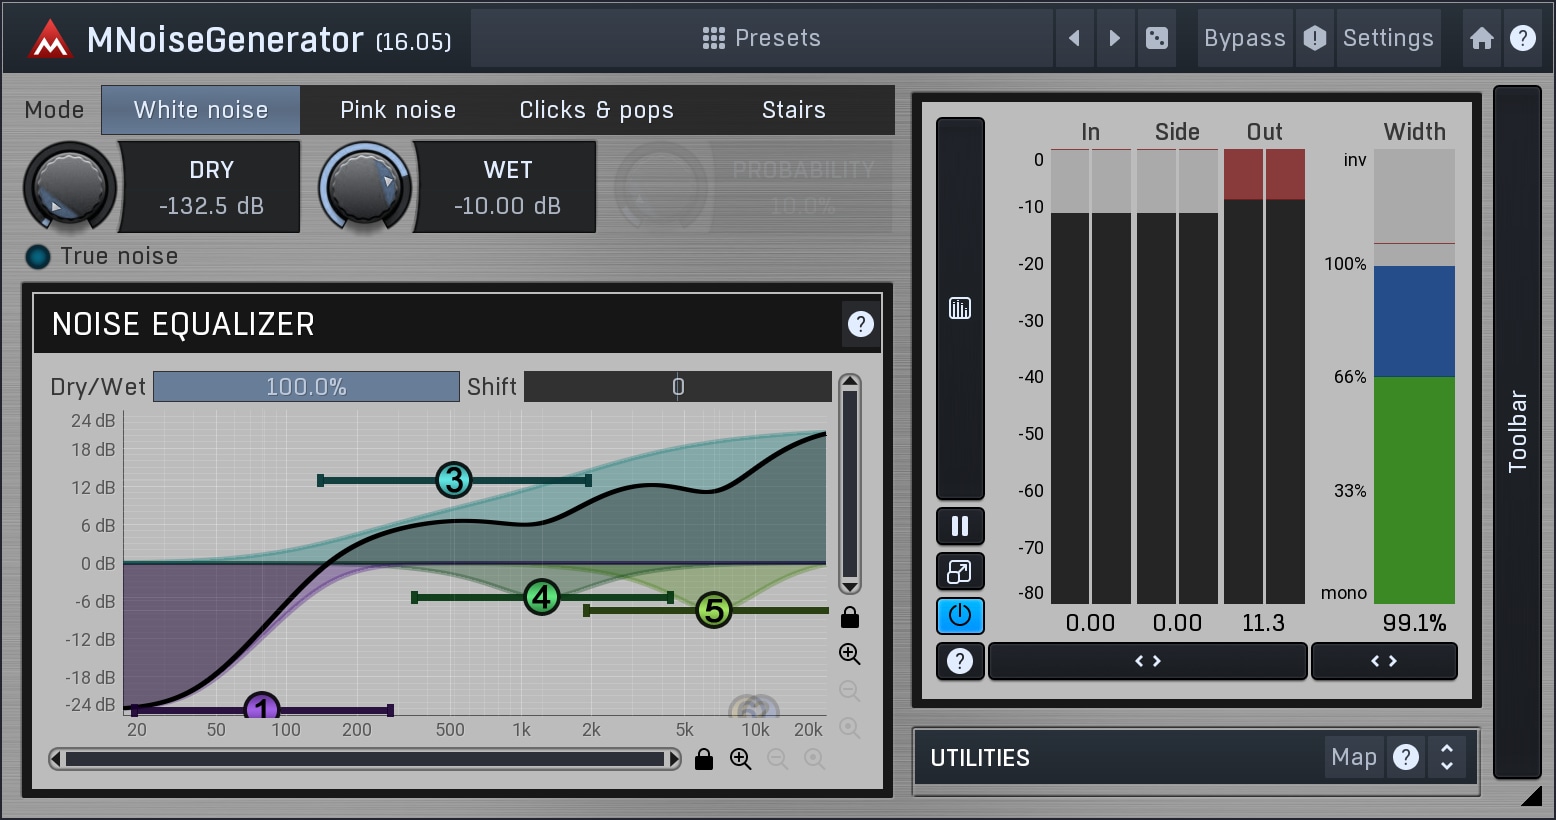Toggle the Bypass button
The width and height of the screenshot is (1556, 820).
(1245, 38)
